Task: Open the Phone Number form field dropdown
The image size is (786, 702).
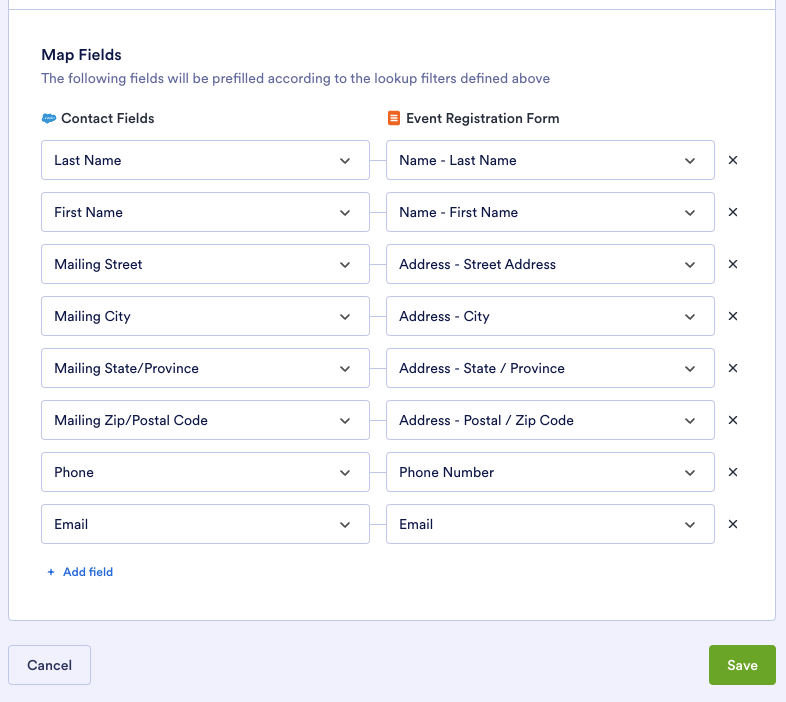Action: point(550,472)
